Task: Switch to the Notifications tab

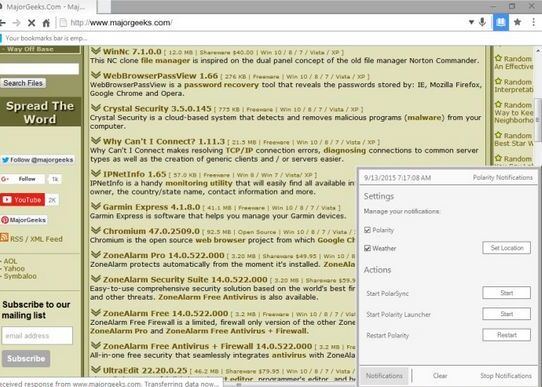Action: tap(384, 376)
